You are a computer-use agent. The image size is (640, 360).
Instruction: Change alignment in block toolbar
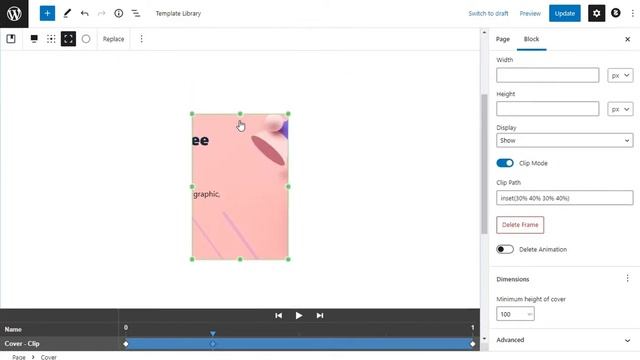click(34, 39)
